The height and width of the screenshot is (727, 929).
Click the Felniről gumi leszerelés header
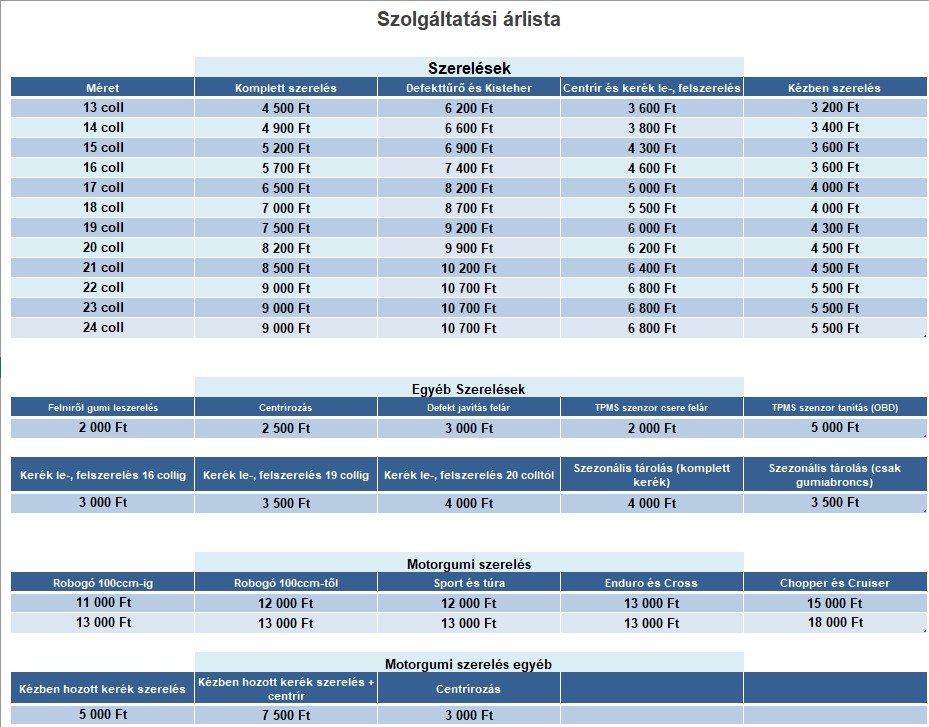click(103, 407)
